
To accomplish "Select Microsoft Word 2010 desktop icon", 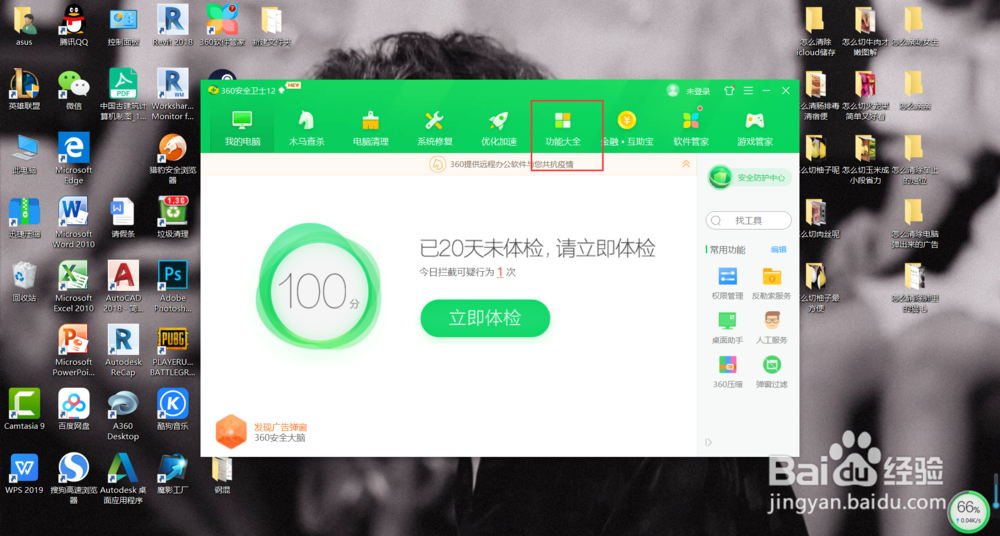I will coord(74,222).
